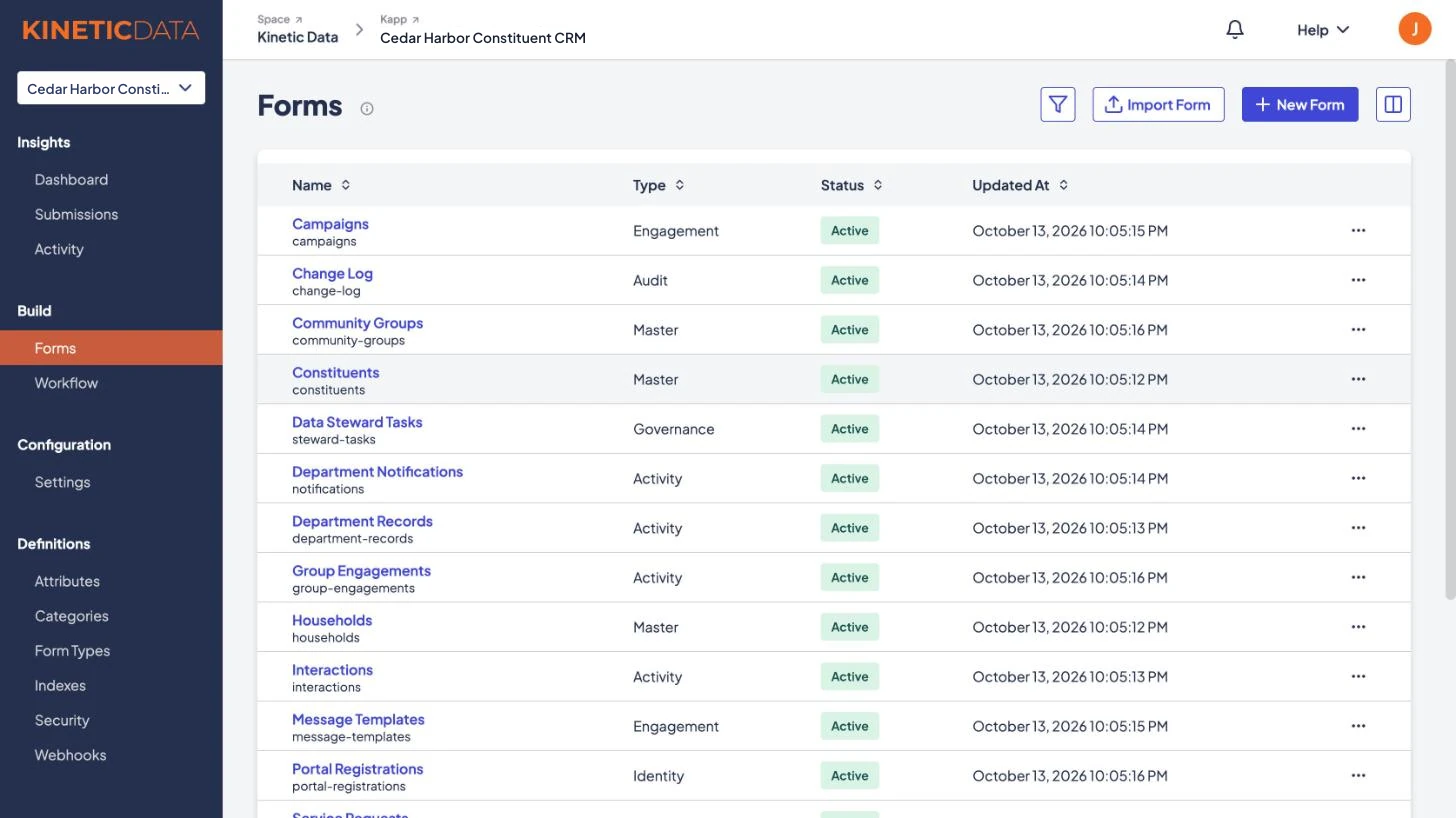Open the Group Engagements form link
The height and width of the screenshot is (818, 1456).
coord(361,571)
